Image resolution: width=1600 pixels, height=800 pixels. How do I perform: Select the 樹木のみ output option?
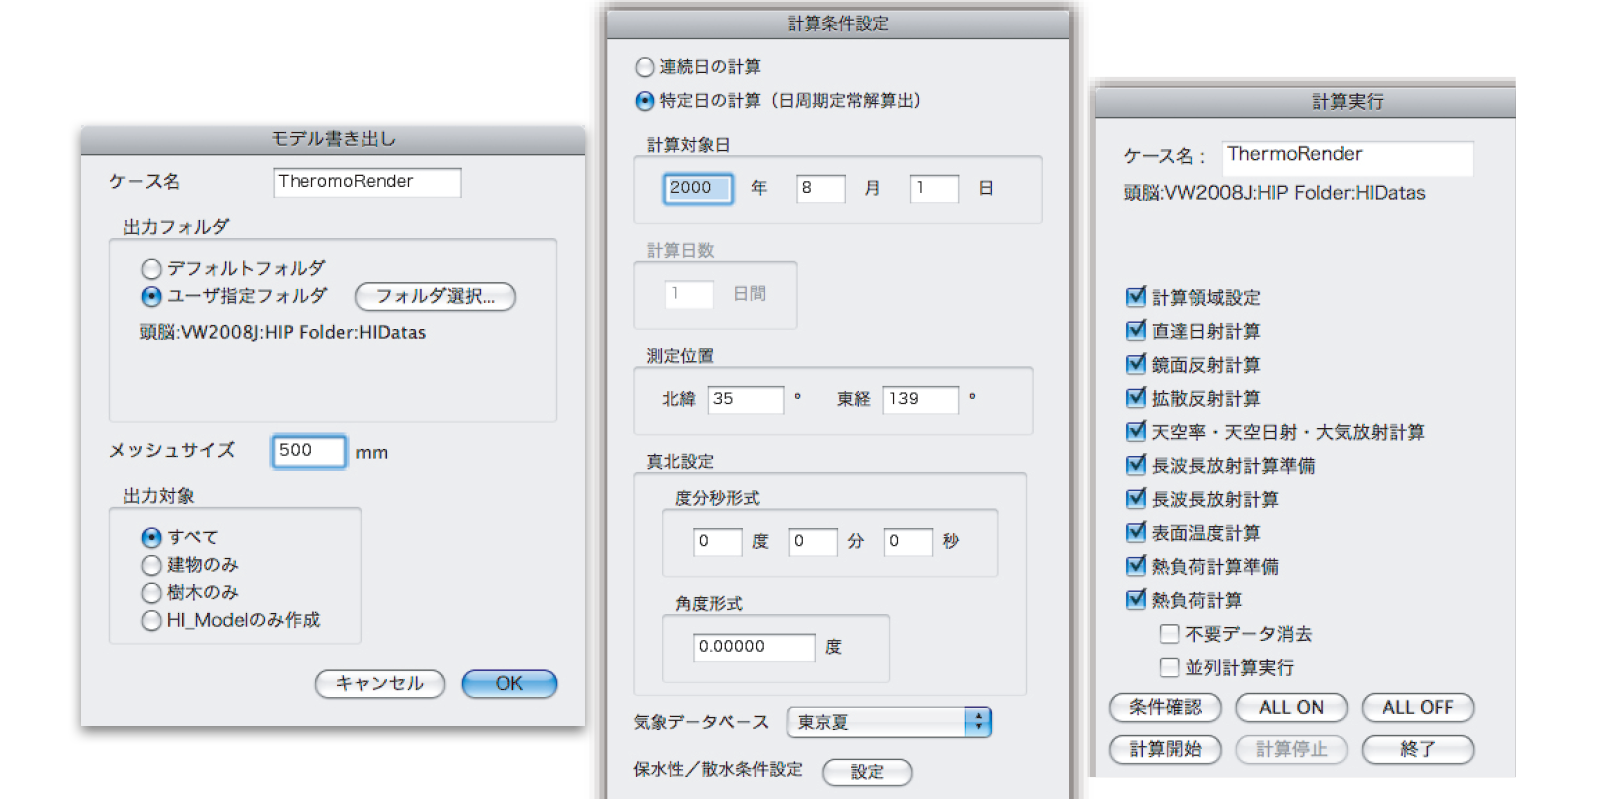(x=152, y=593)
